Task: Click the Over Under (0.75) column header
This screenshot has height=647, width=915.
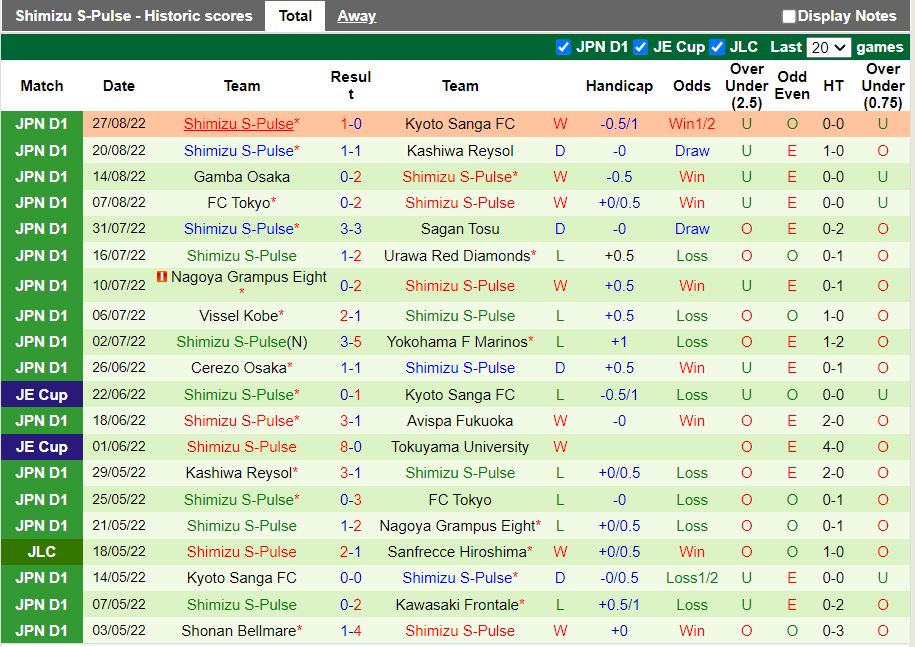Action: coord(883,86)
